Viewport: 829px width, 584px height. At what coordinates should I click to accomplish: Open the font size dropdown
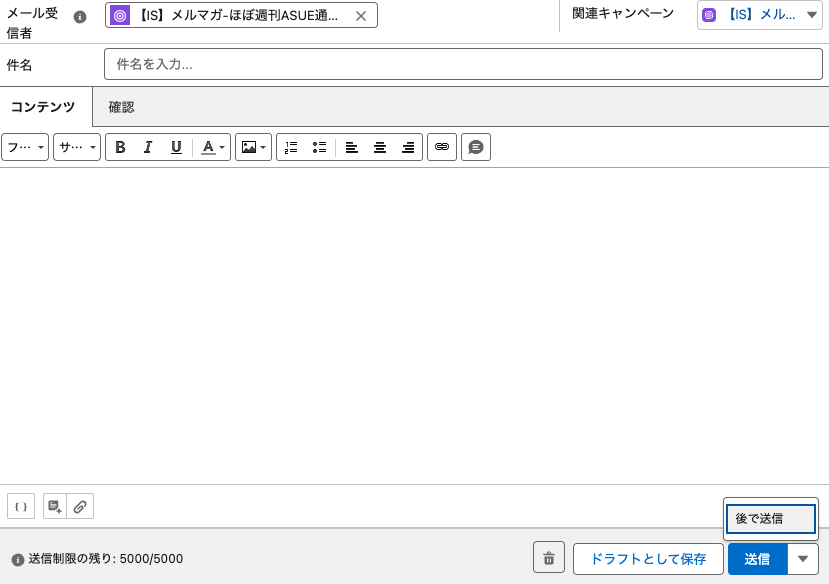point(77,147)
